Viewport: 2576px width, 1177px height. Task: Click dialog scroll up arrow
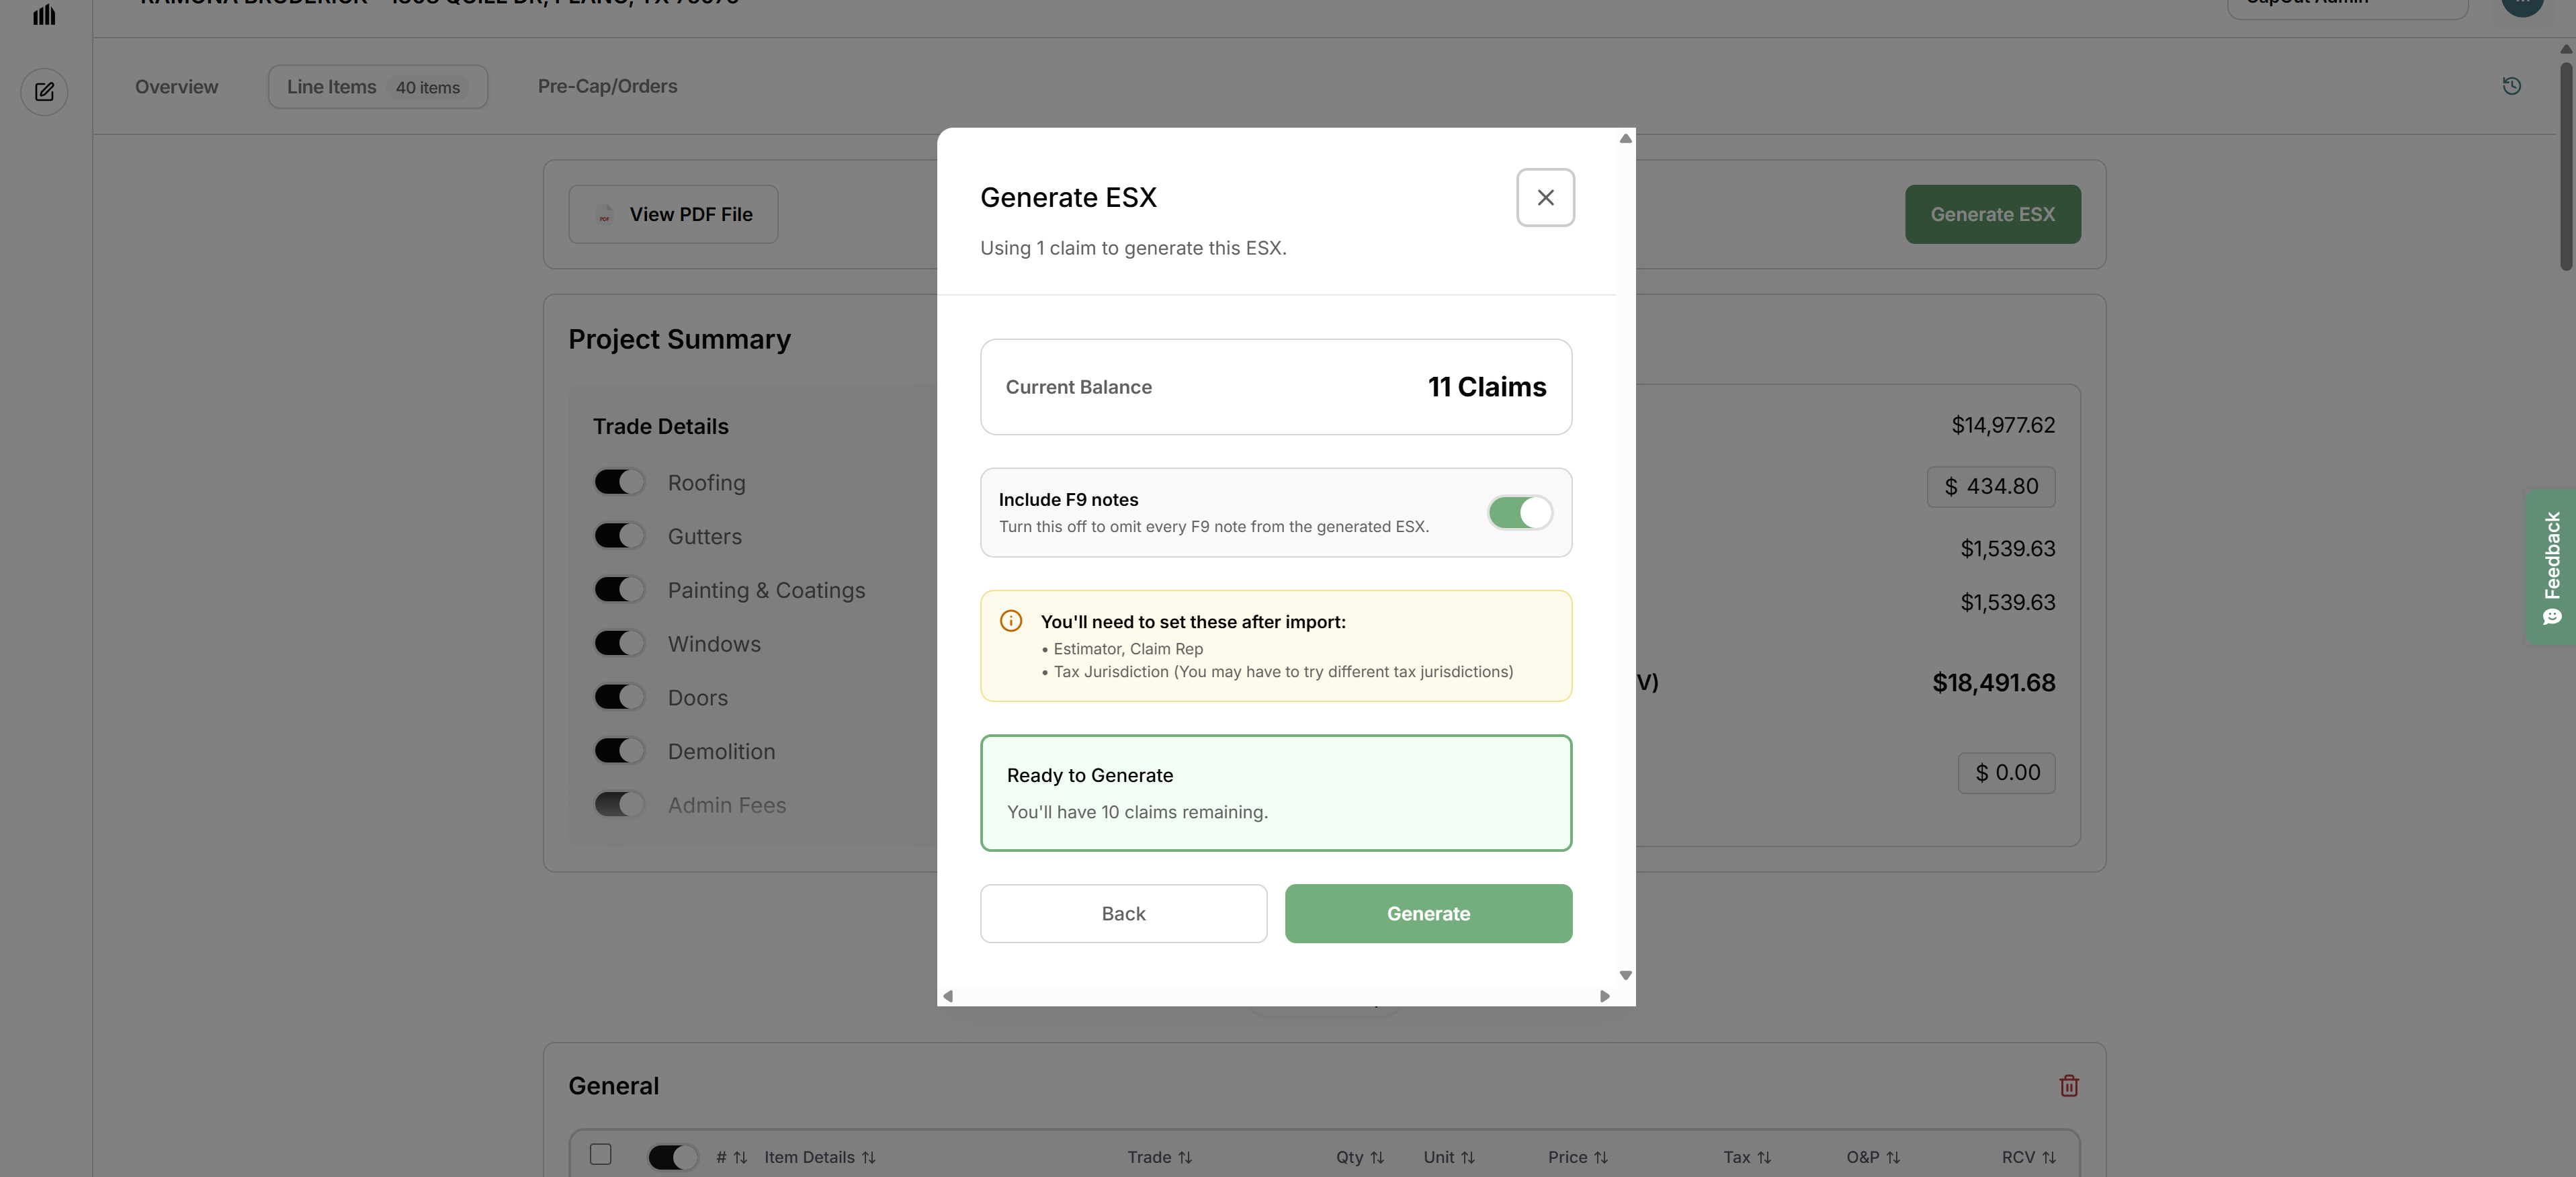pyautogui.click(x=1625, y=138)
